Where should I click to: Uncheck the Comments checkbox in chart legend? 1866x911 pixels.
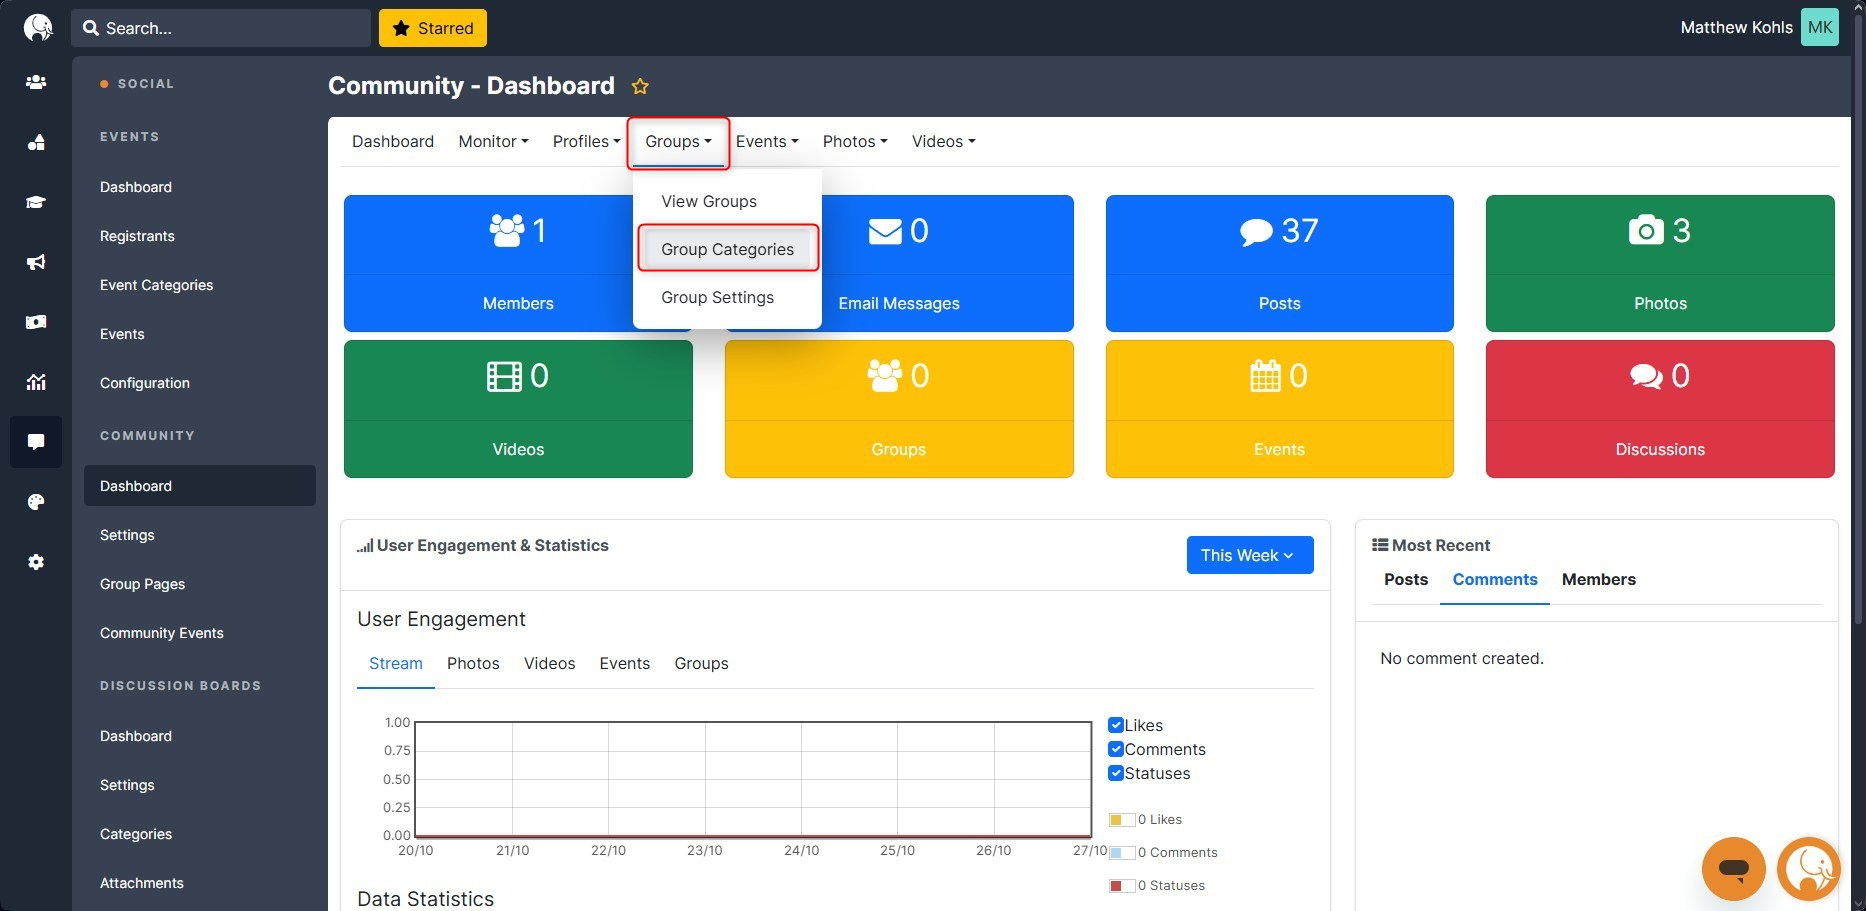click(1116, 749)
